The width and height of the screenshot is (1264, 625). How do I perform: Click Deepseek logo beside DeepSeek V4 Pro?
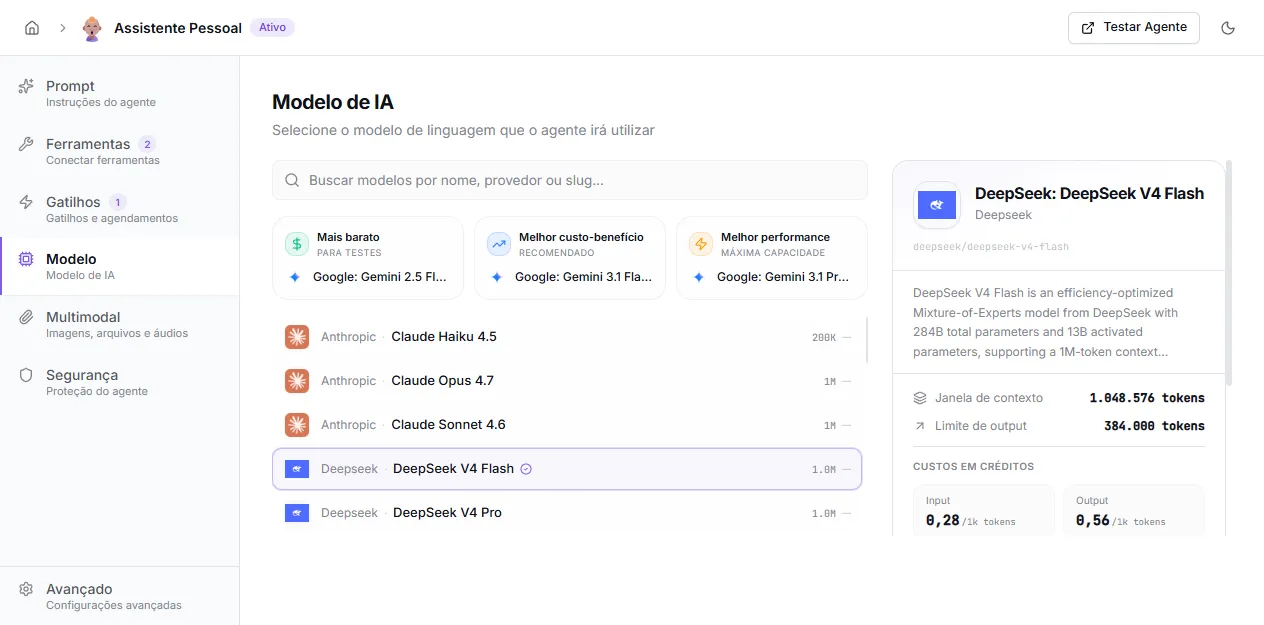[x=297, y=513]
